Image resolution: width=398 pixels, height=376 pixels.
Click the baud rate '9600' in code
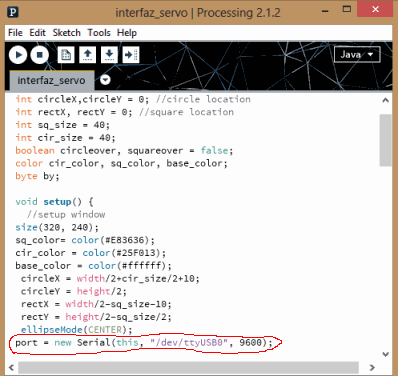coord(250,342)
